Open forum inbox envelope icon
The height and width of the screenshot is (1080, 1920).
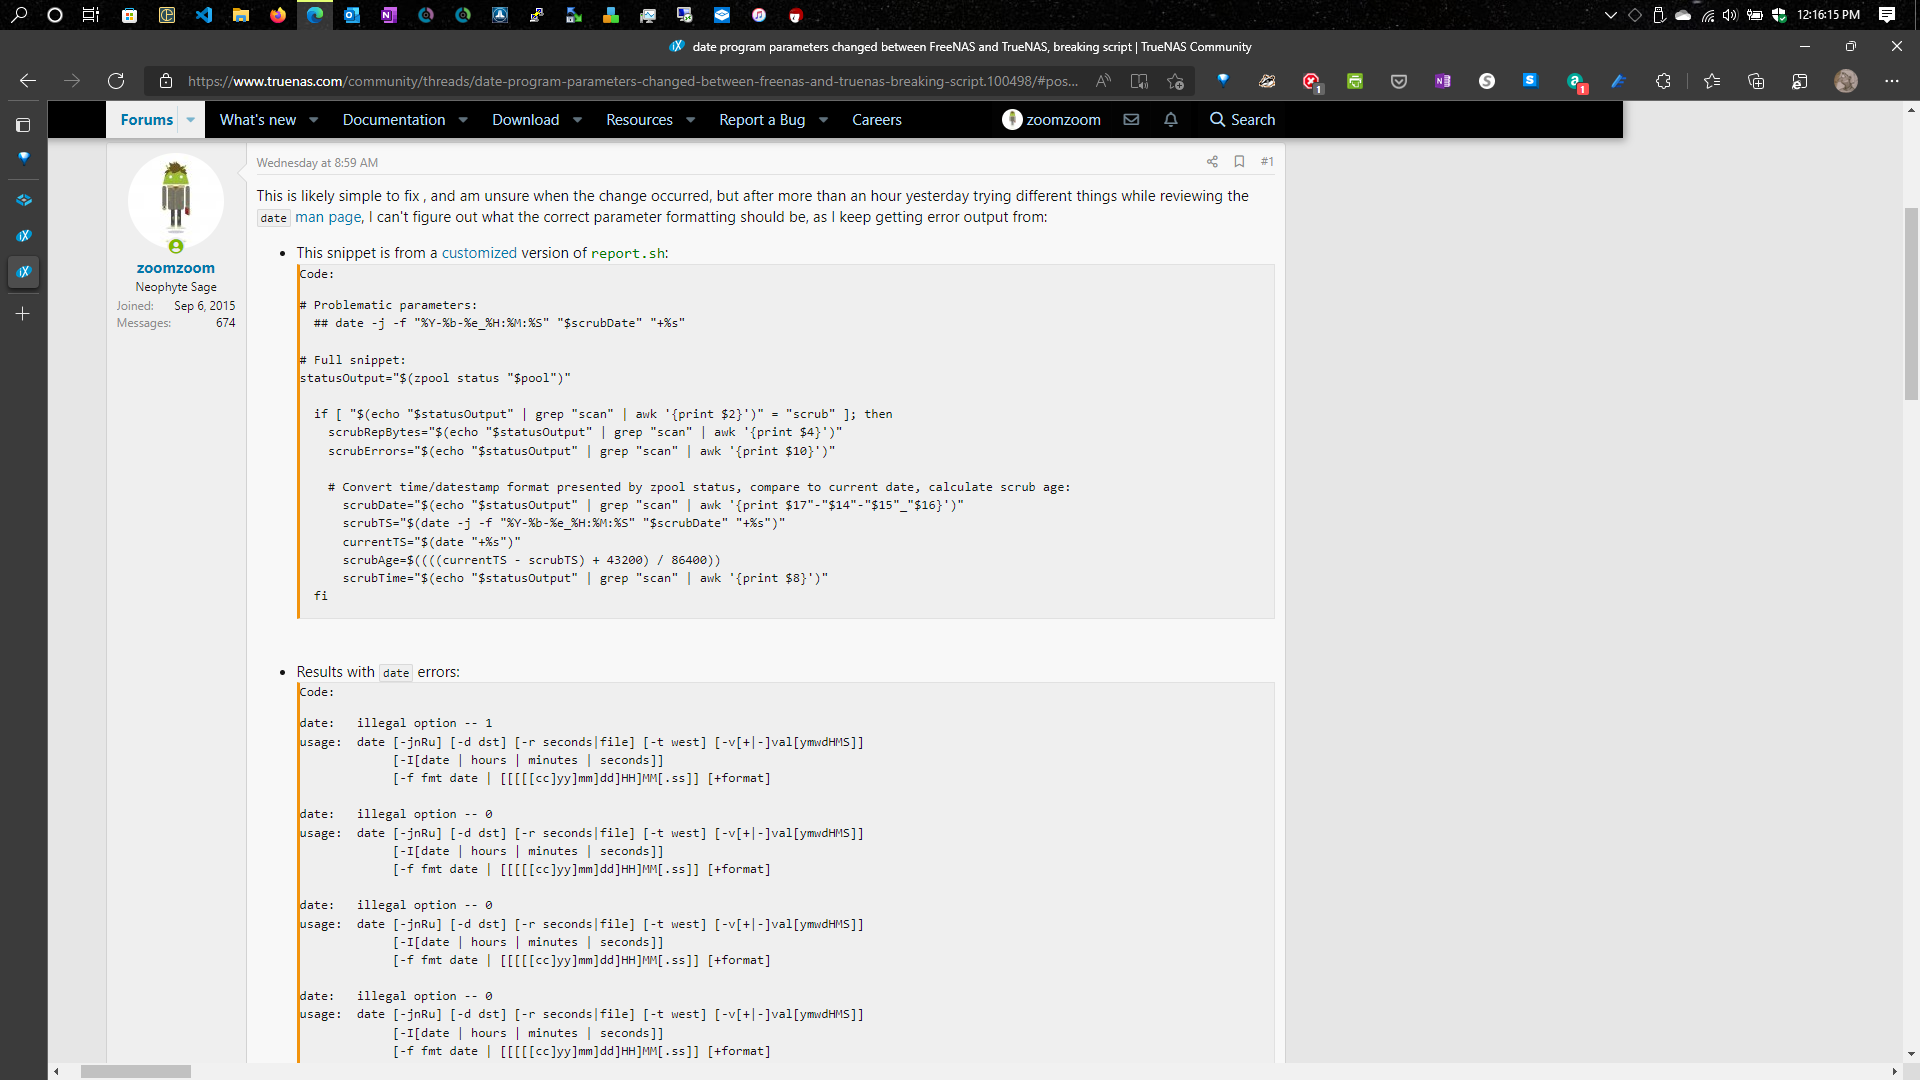(1131, 119)
